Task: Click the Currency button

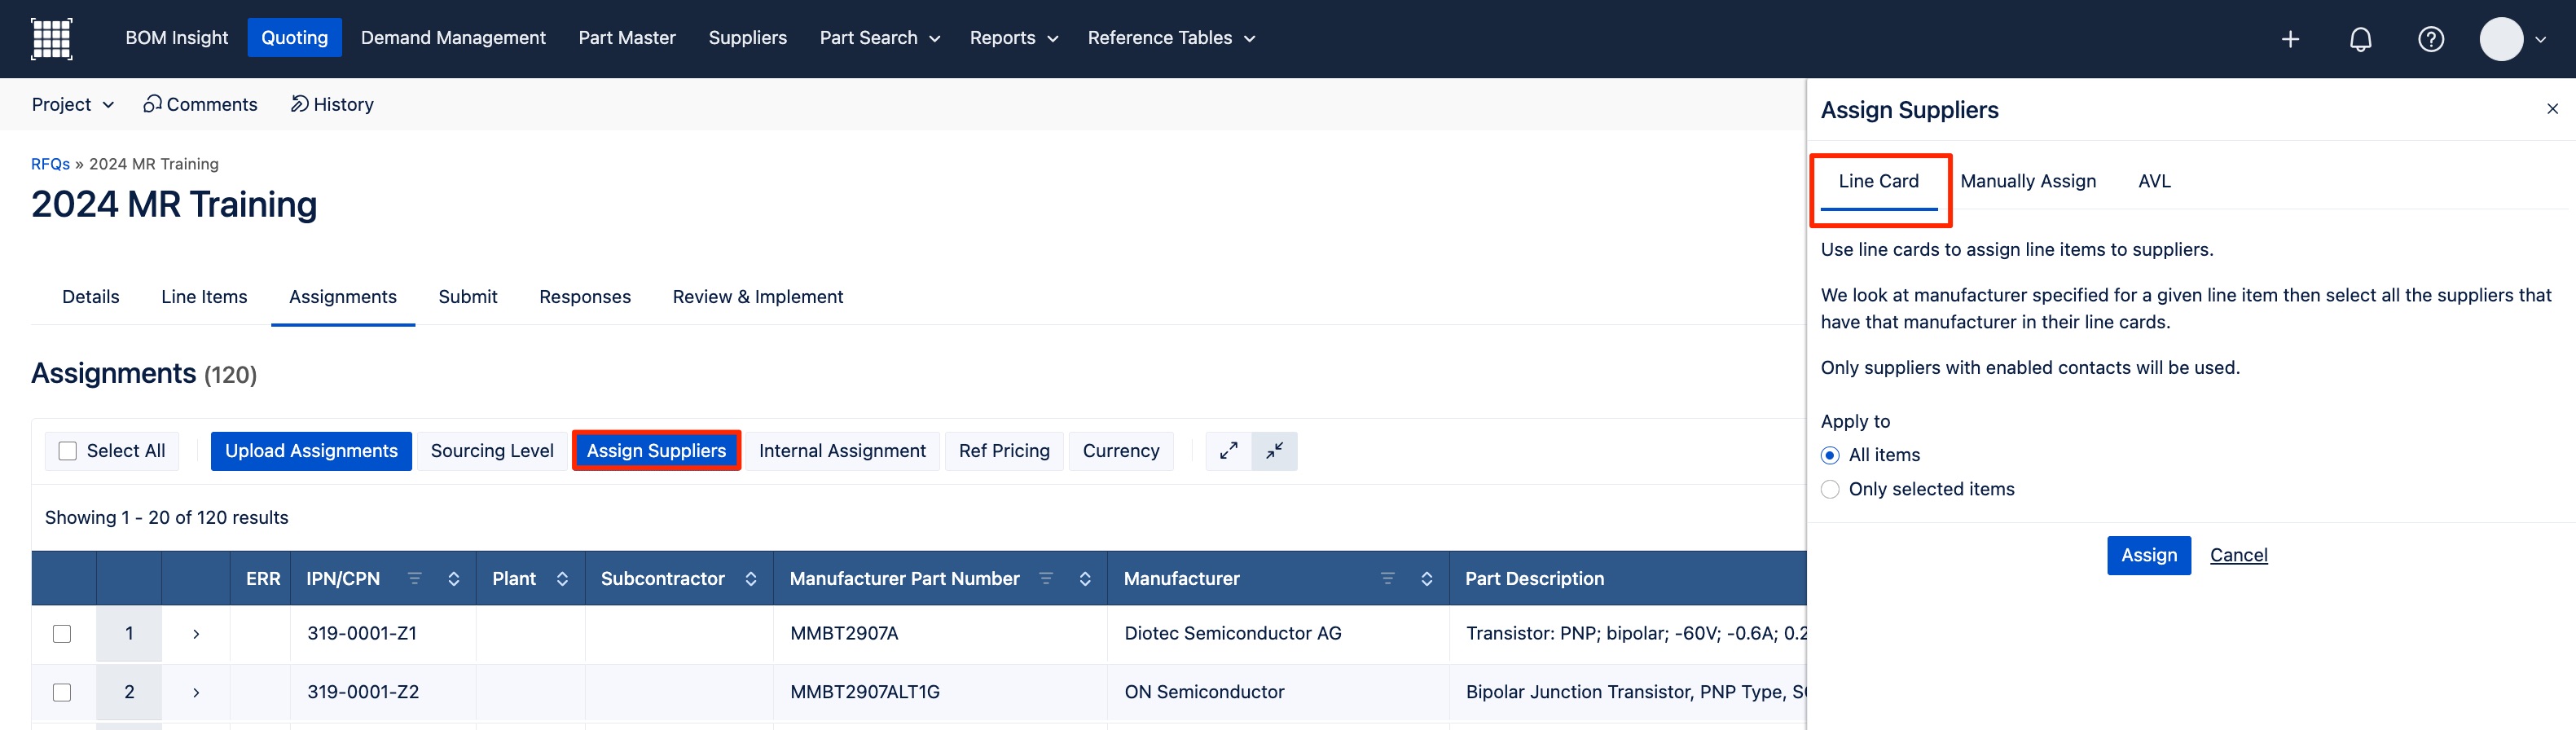Action: point(1121,451)
